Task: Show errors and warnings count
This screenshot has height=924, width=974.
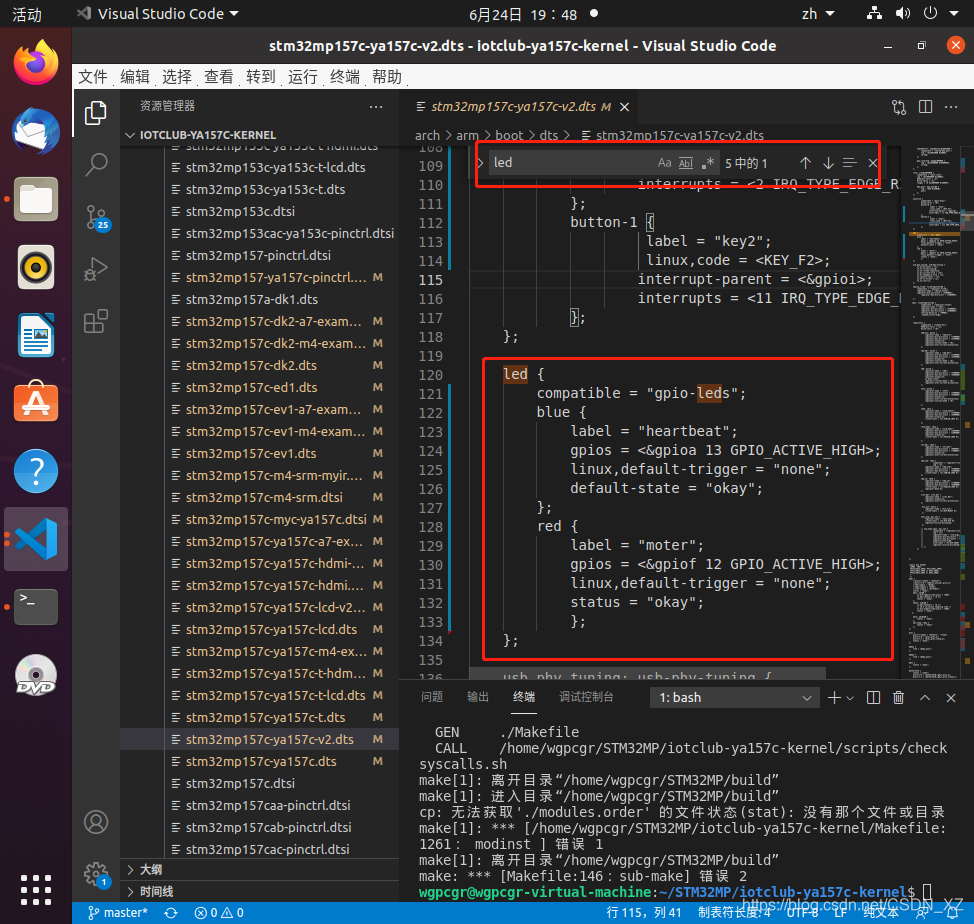Action: click(219, 913)
